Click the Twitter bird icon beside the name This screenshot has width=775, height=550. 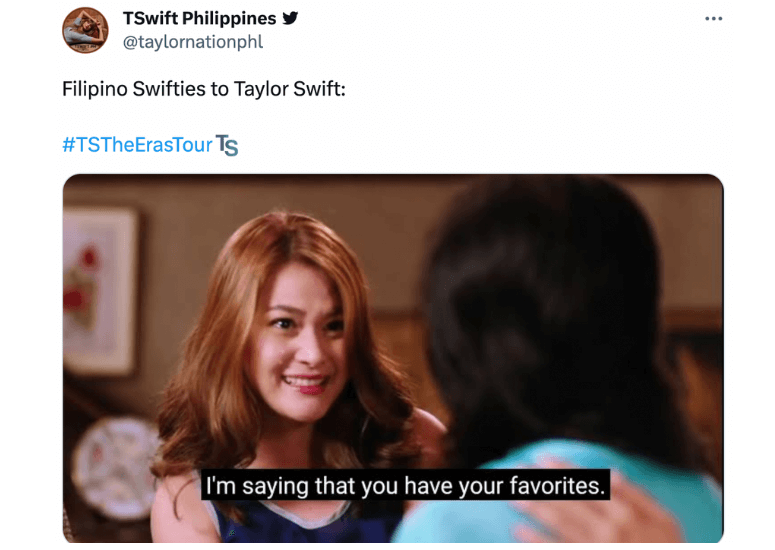point(290,18)
